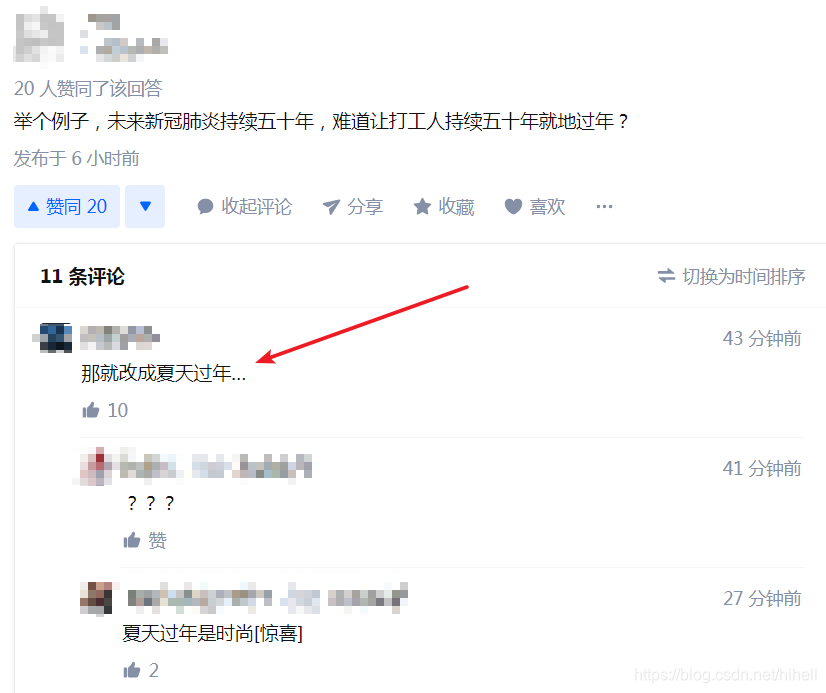Share the answer with the paper-plane icon

331,207
